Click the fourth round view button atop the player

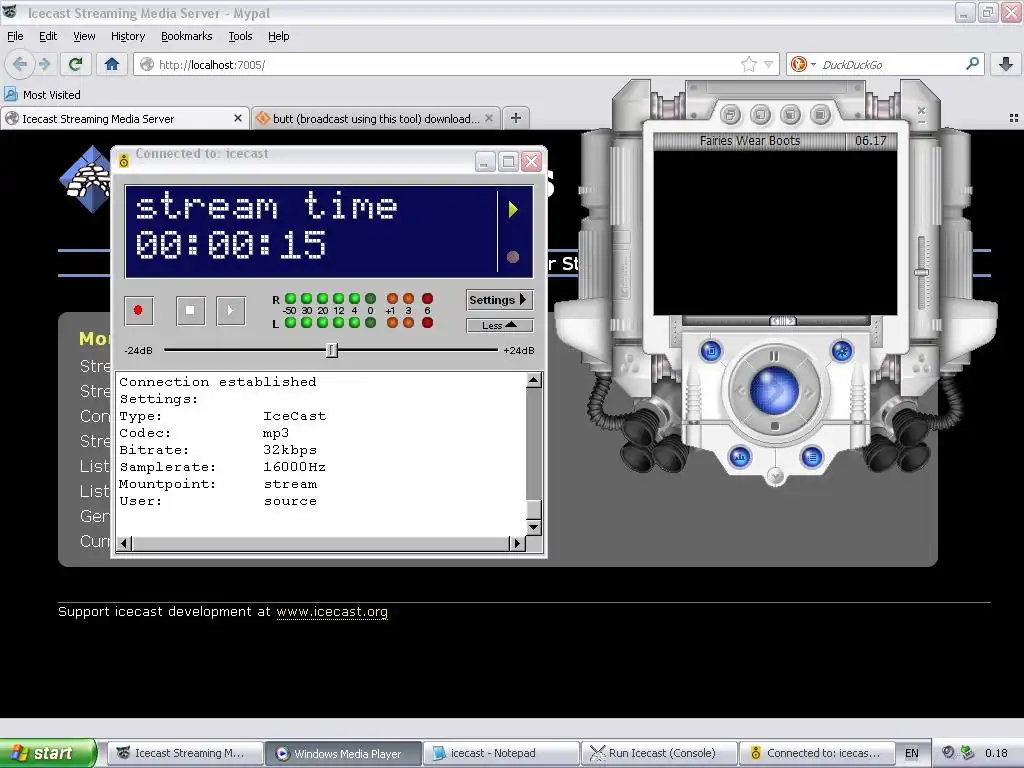(820, 116)
